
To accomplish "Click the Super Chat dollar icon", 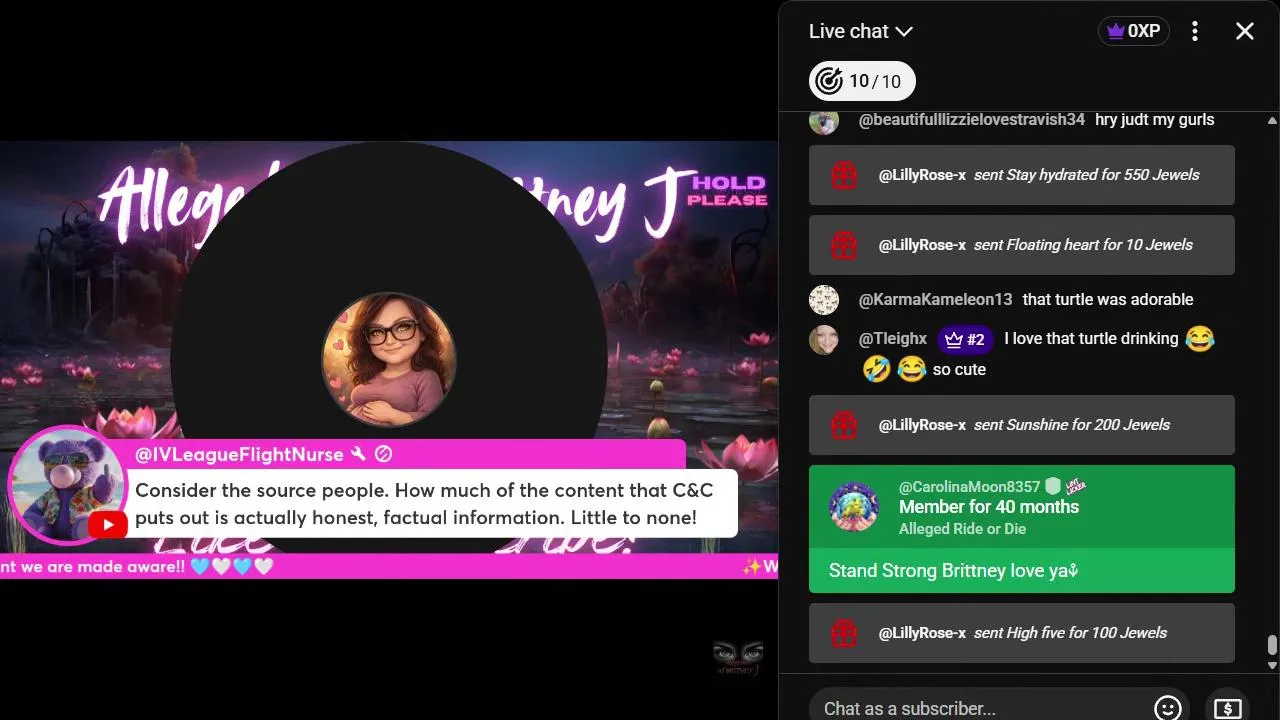I will tap(1227, 708).
